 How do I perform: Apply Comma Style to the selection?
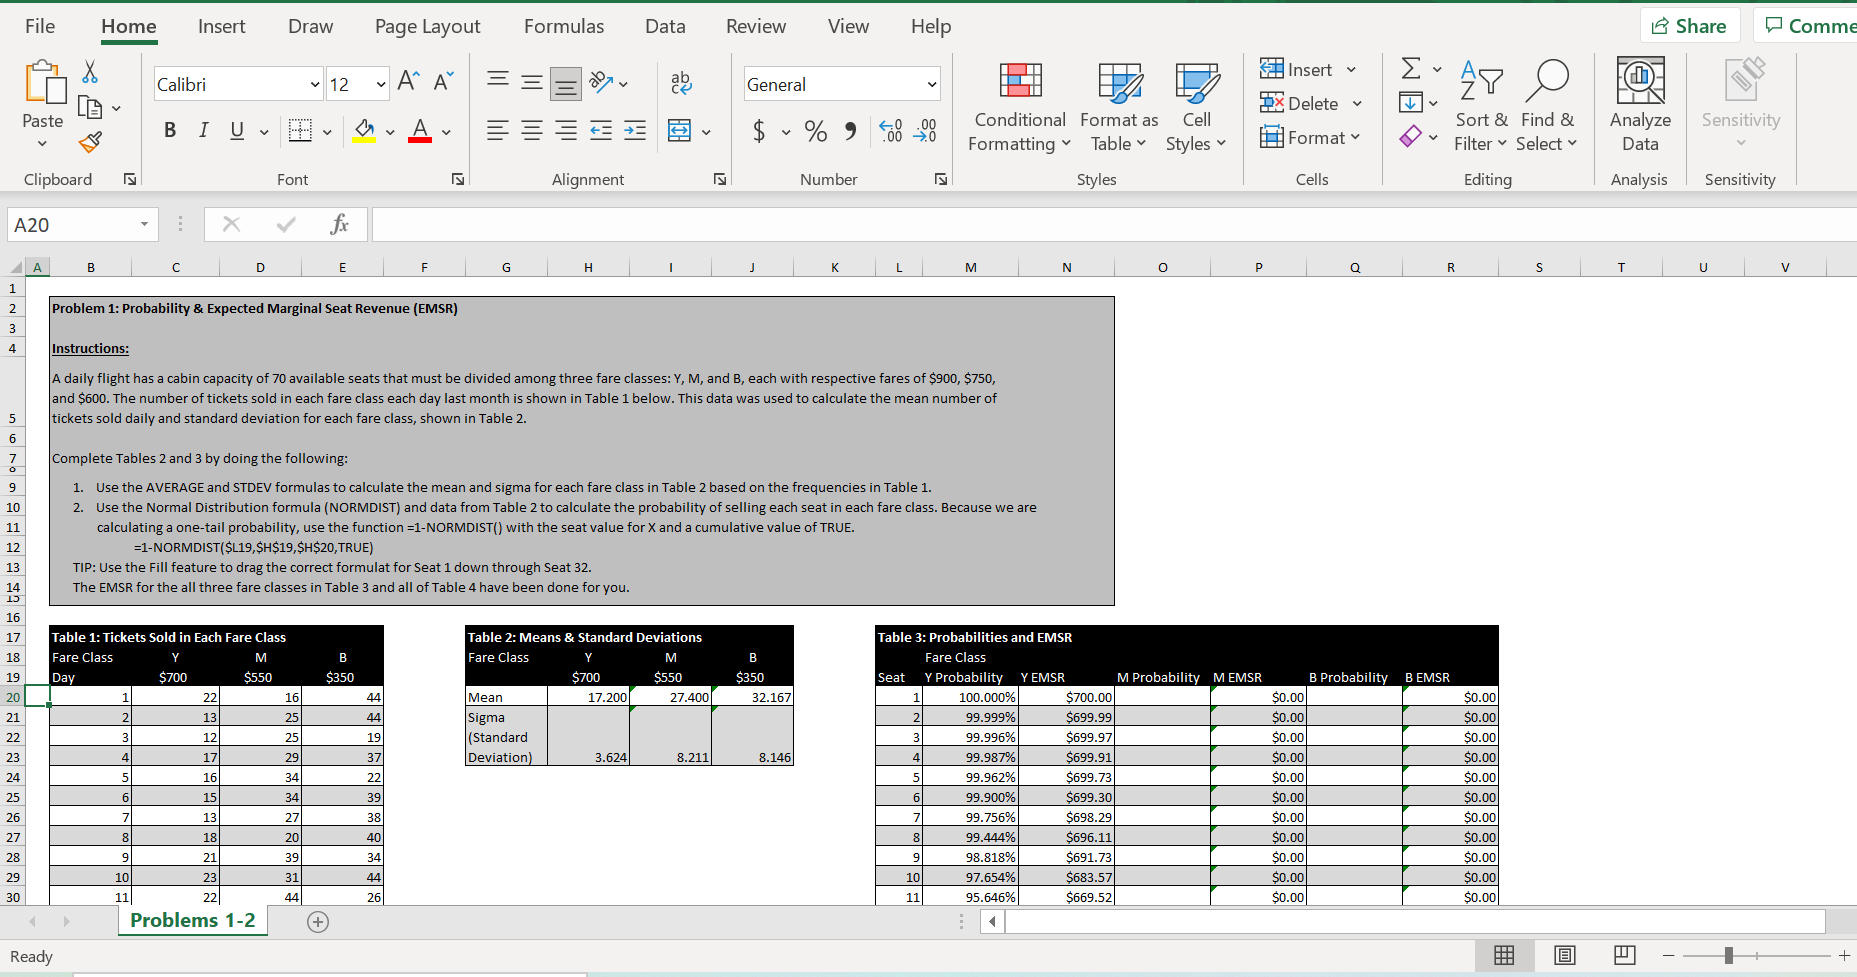point(851,131)
